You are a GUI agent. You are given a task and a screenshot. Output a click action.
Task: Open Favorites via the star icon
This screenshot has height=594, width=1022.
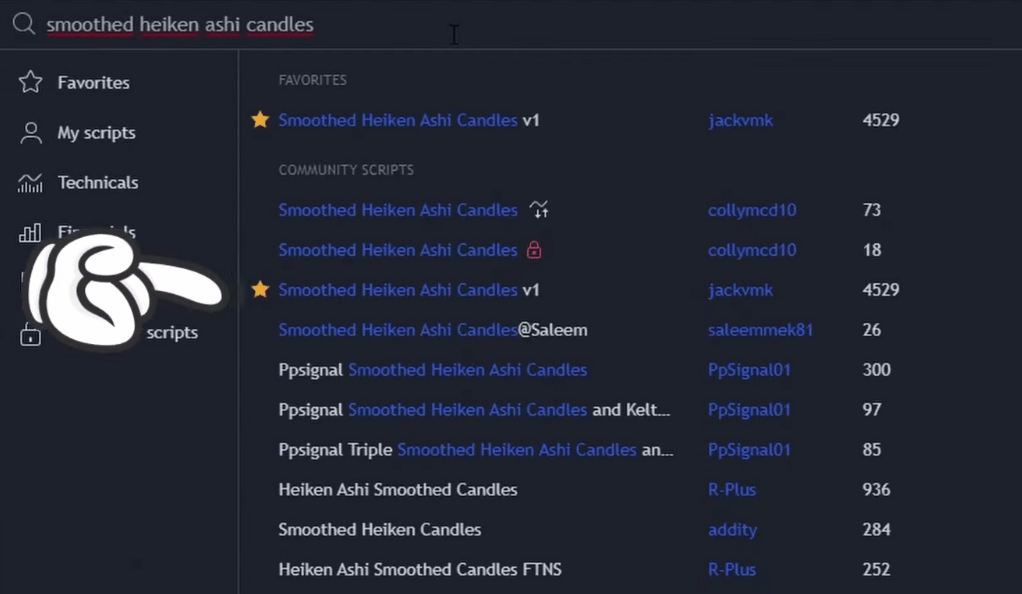point(31,82)
